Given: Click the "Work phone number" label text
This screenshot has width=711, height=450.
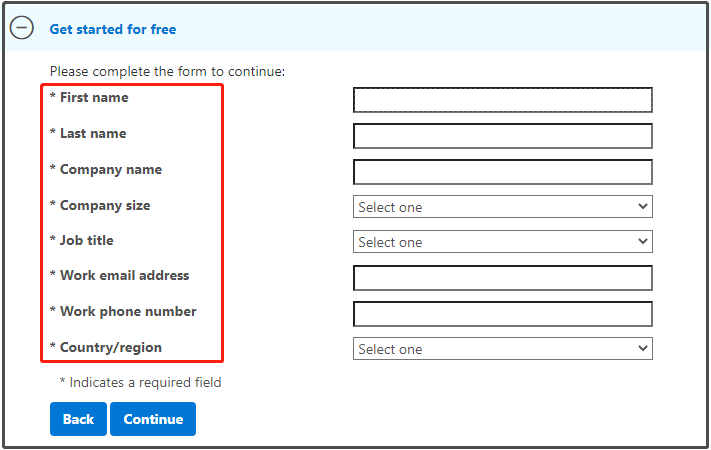Looking at the screenshot, I should [x=128, y=312].
